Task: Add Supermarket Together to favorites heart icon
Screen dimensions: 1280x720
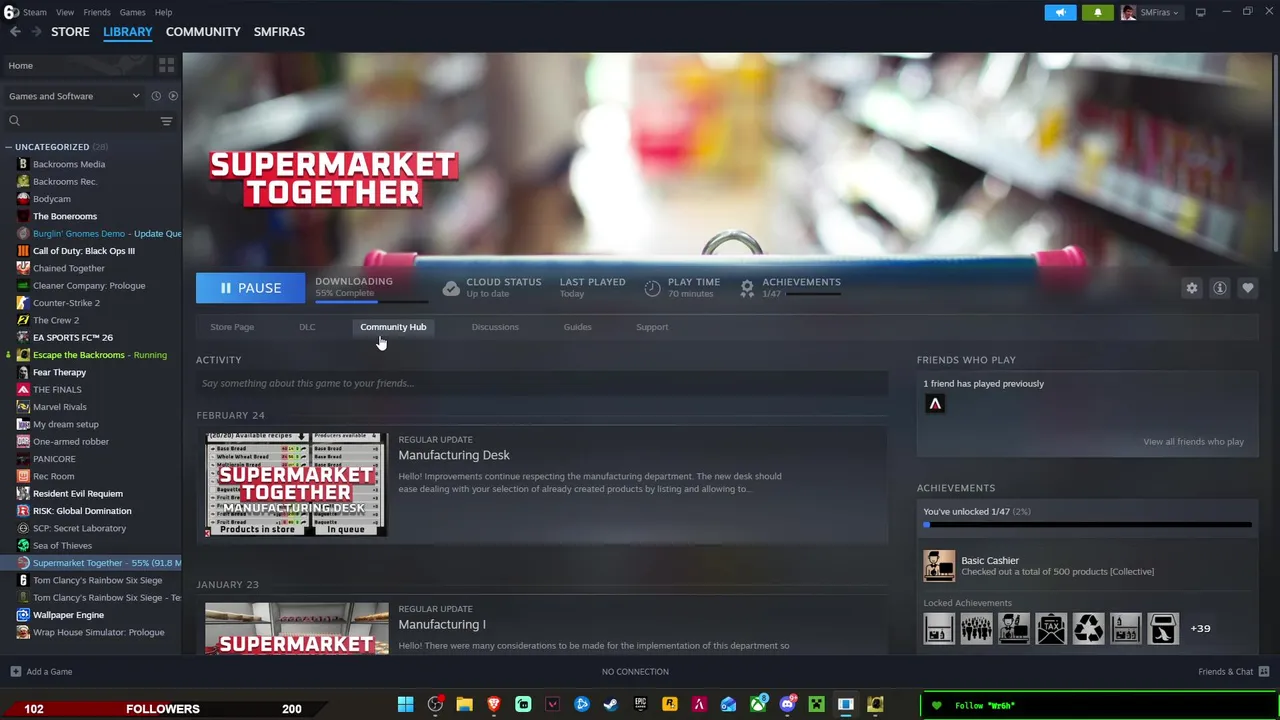Action: [1247, 288]
